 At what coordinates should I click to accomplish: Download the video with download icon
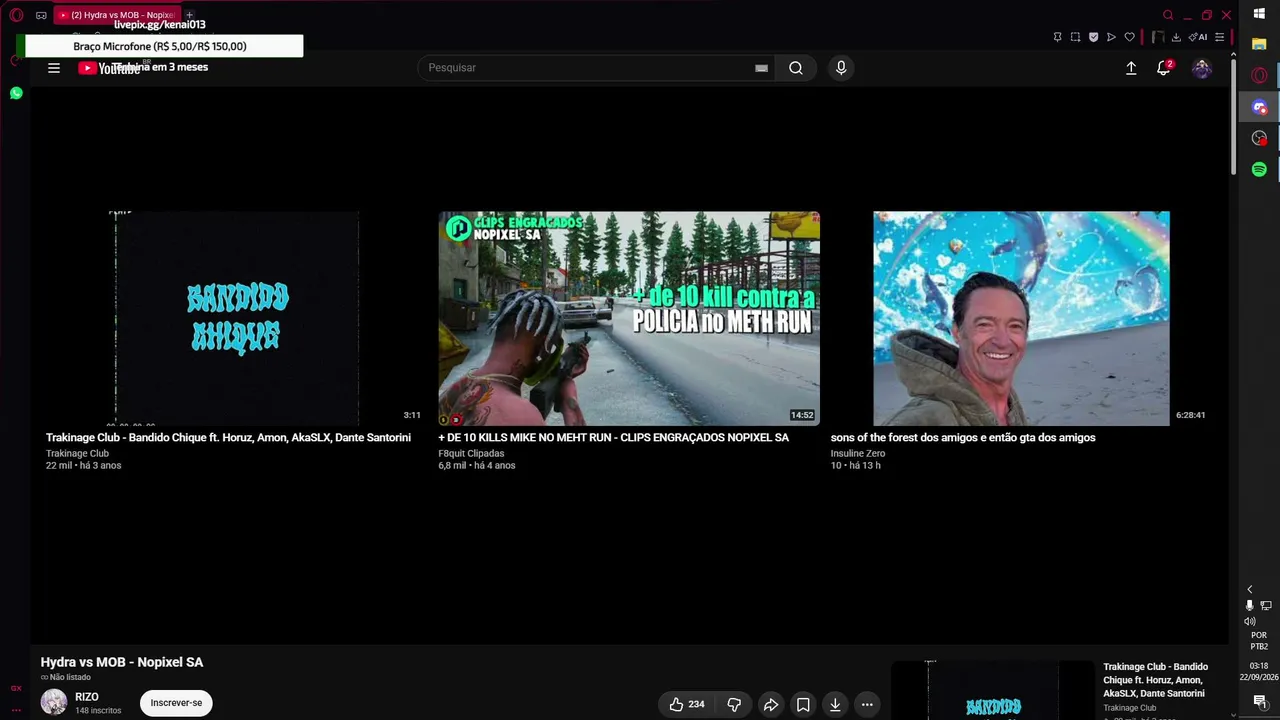(835, 705)
